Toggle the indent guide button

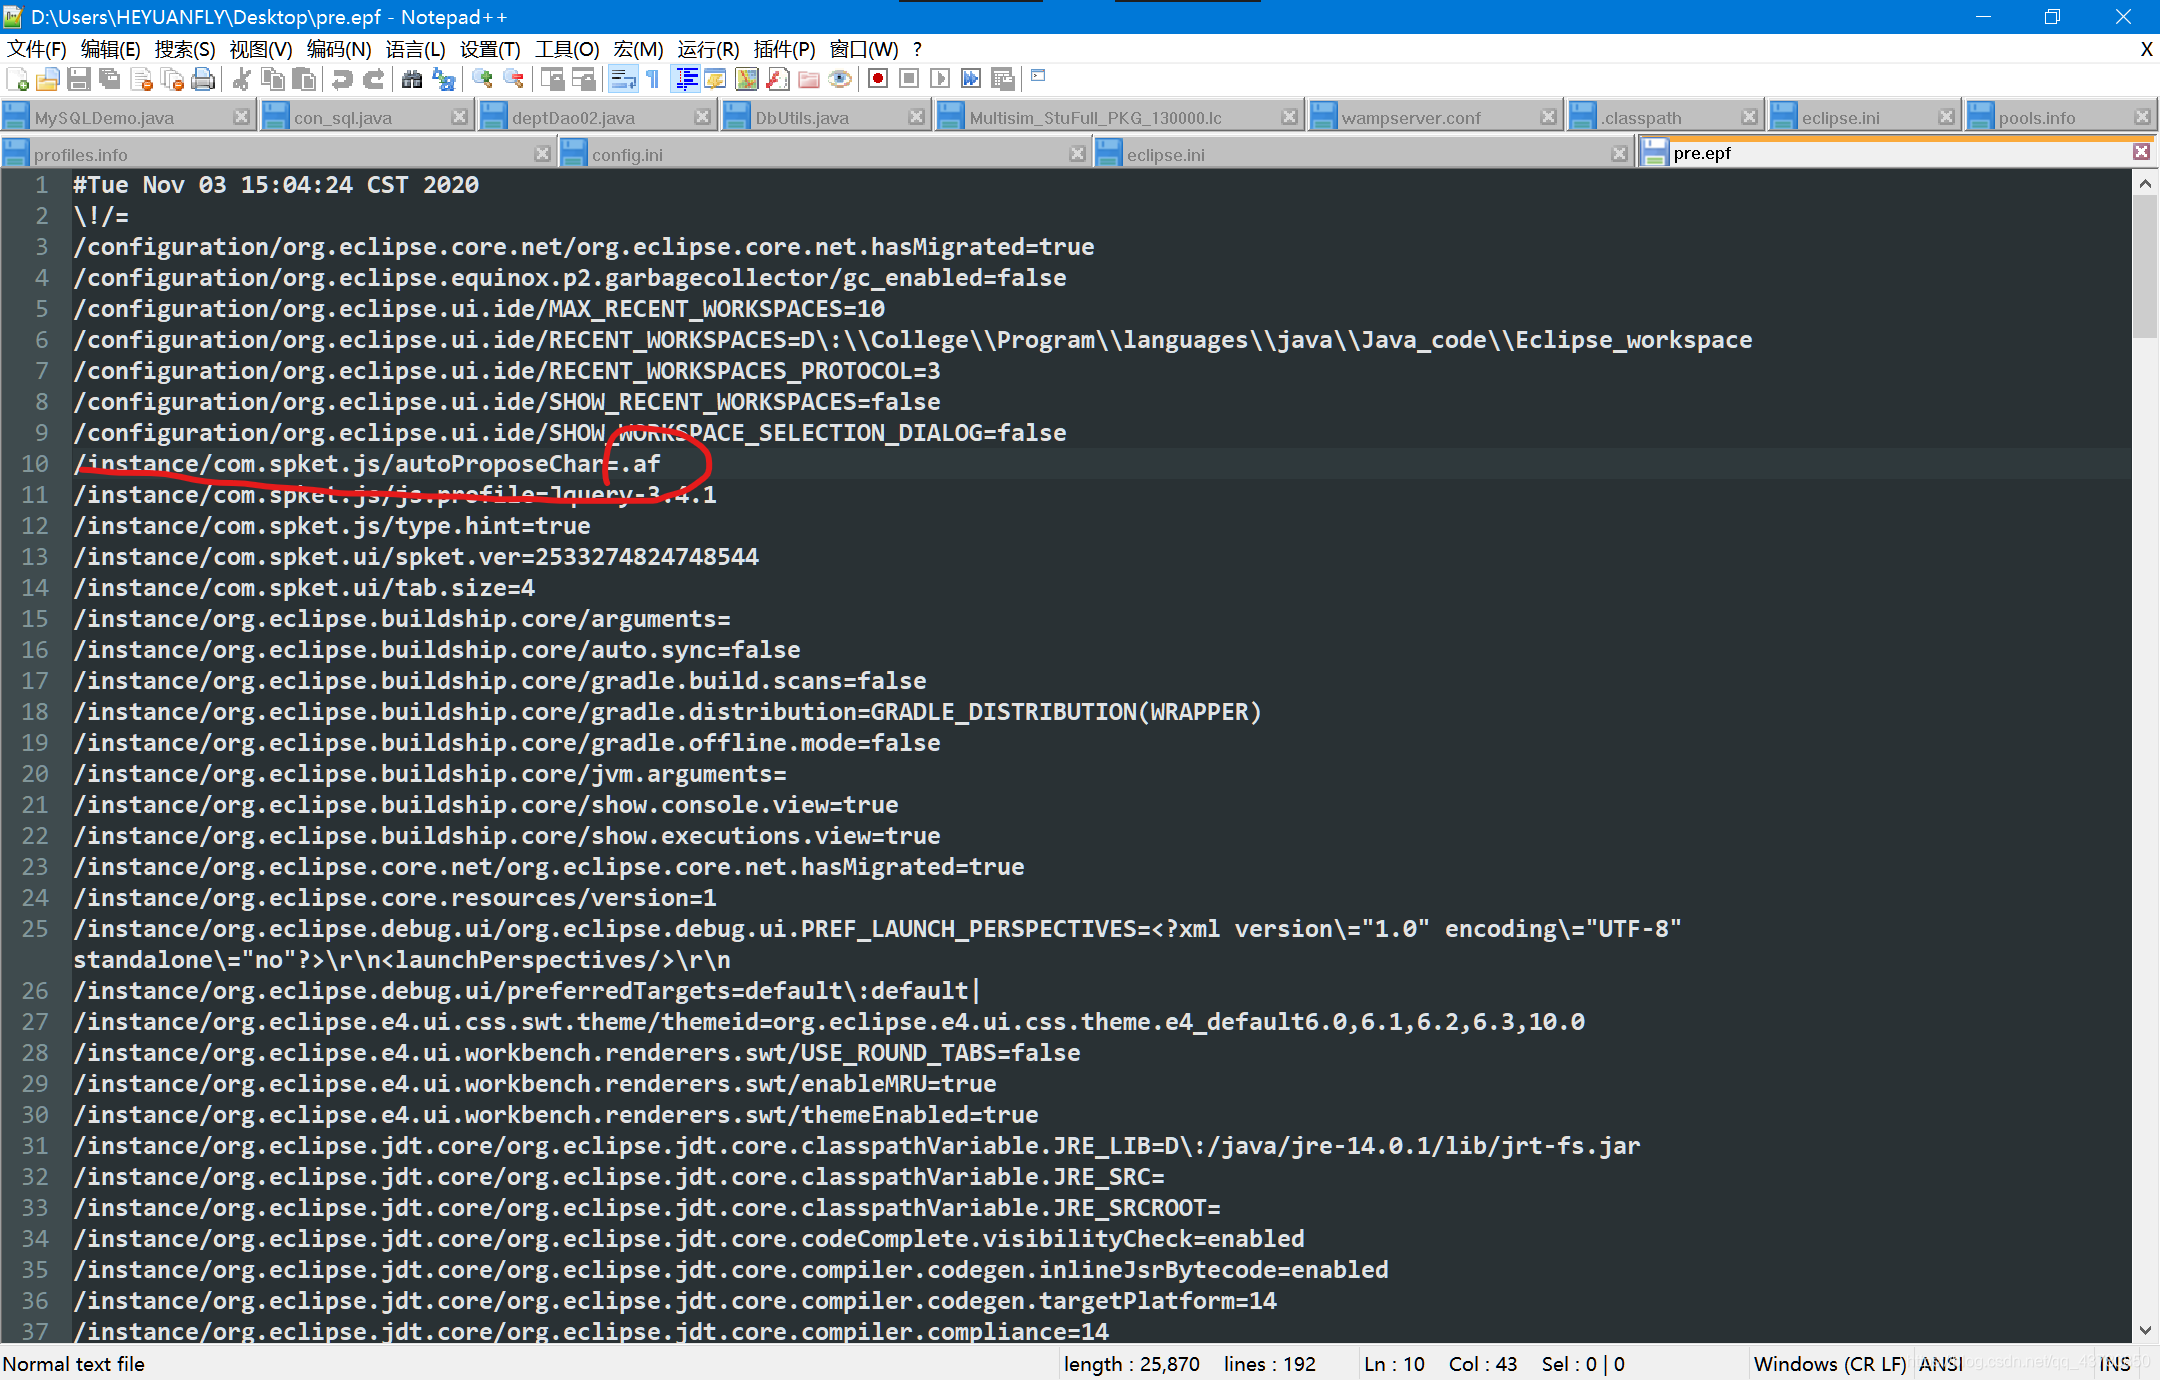[x=686, y=80]
